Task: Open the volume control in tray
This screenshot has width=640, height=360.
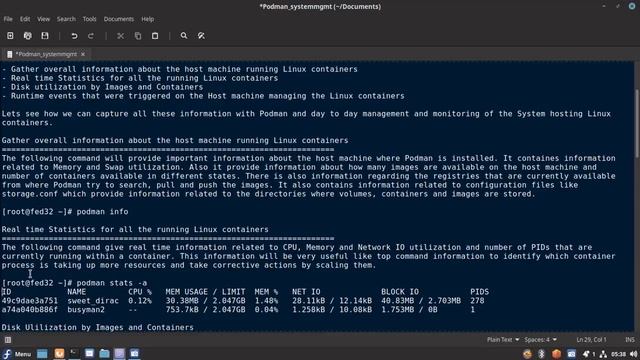Action: 634,354
